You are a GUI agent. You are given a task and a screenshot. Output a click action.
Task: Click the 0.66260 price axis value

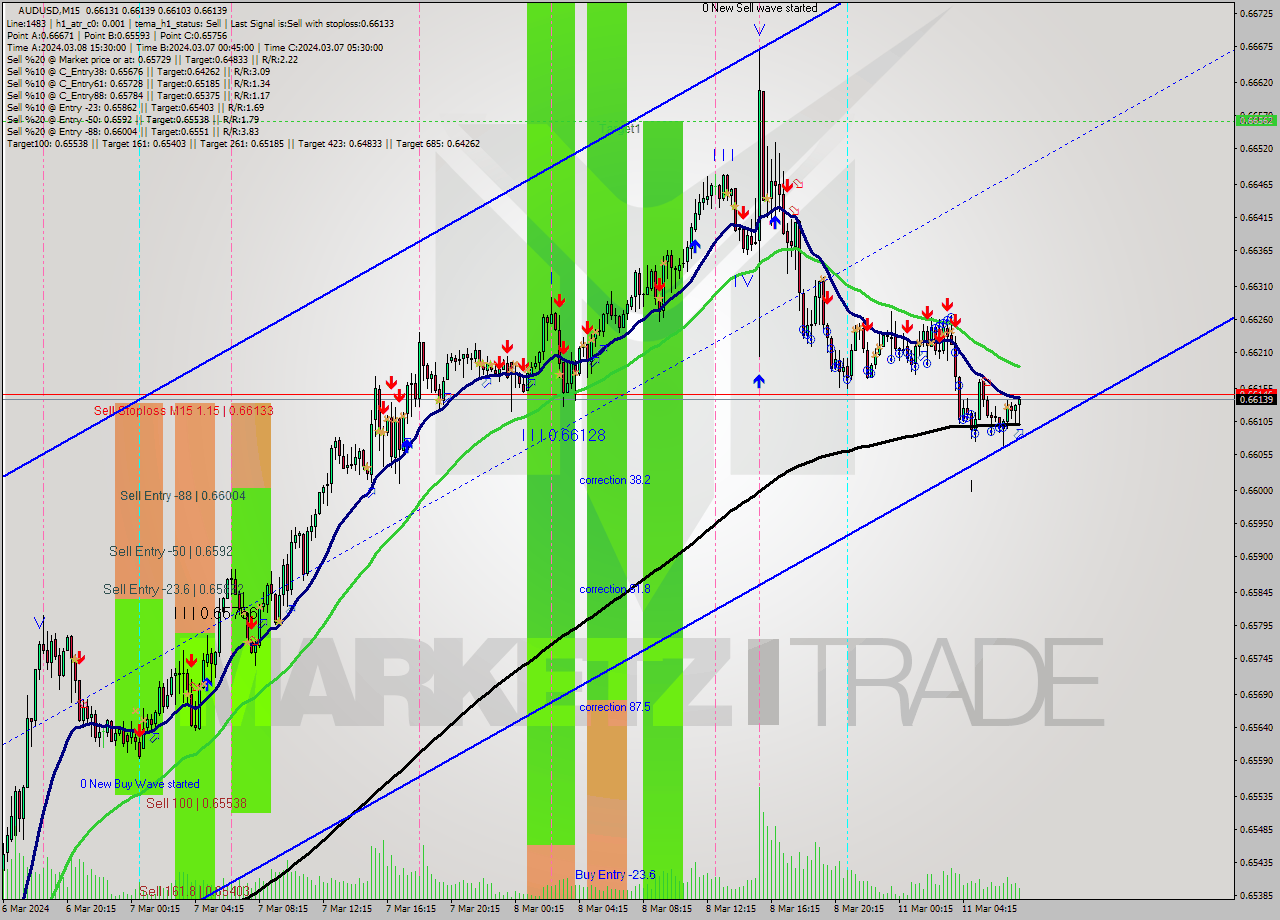[1256, 320]
